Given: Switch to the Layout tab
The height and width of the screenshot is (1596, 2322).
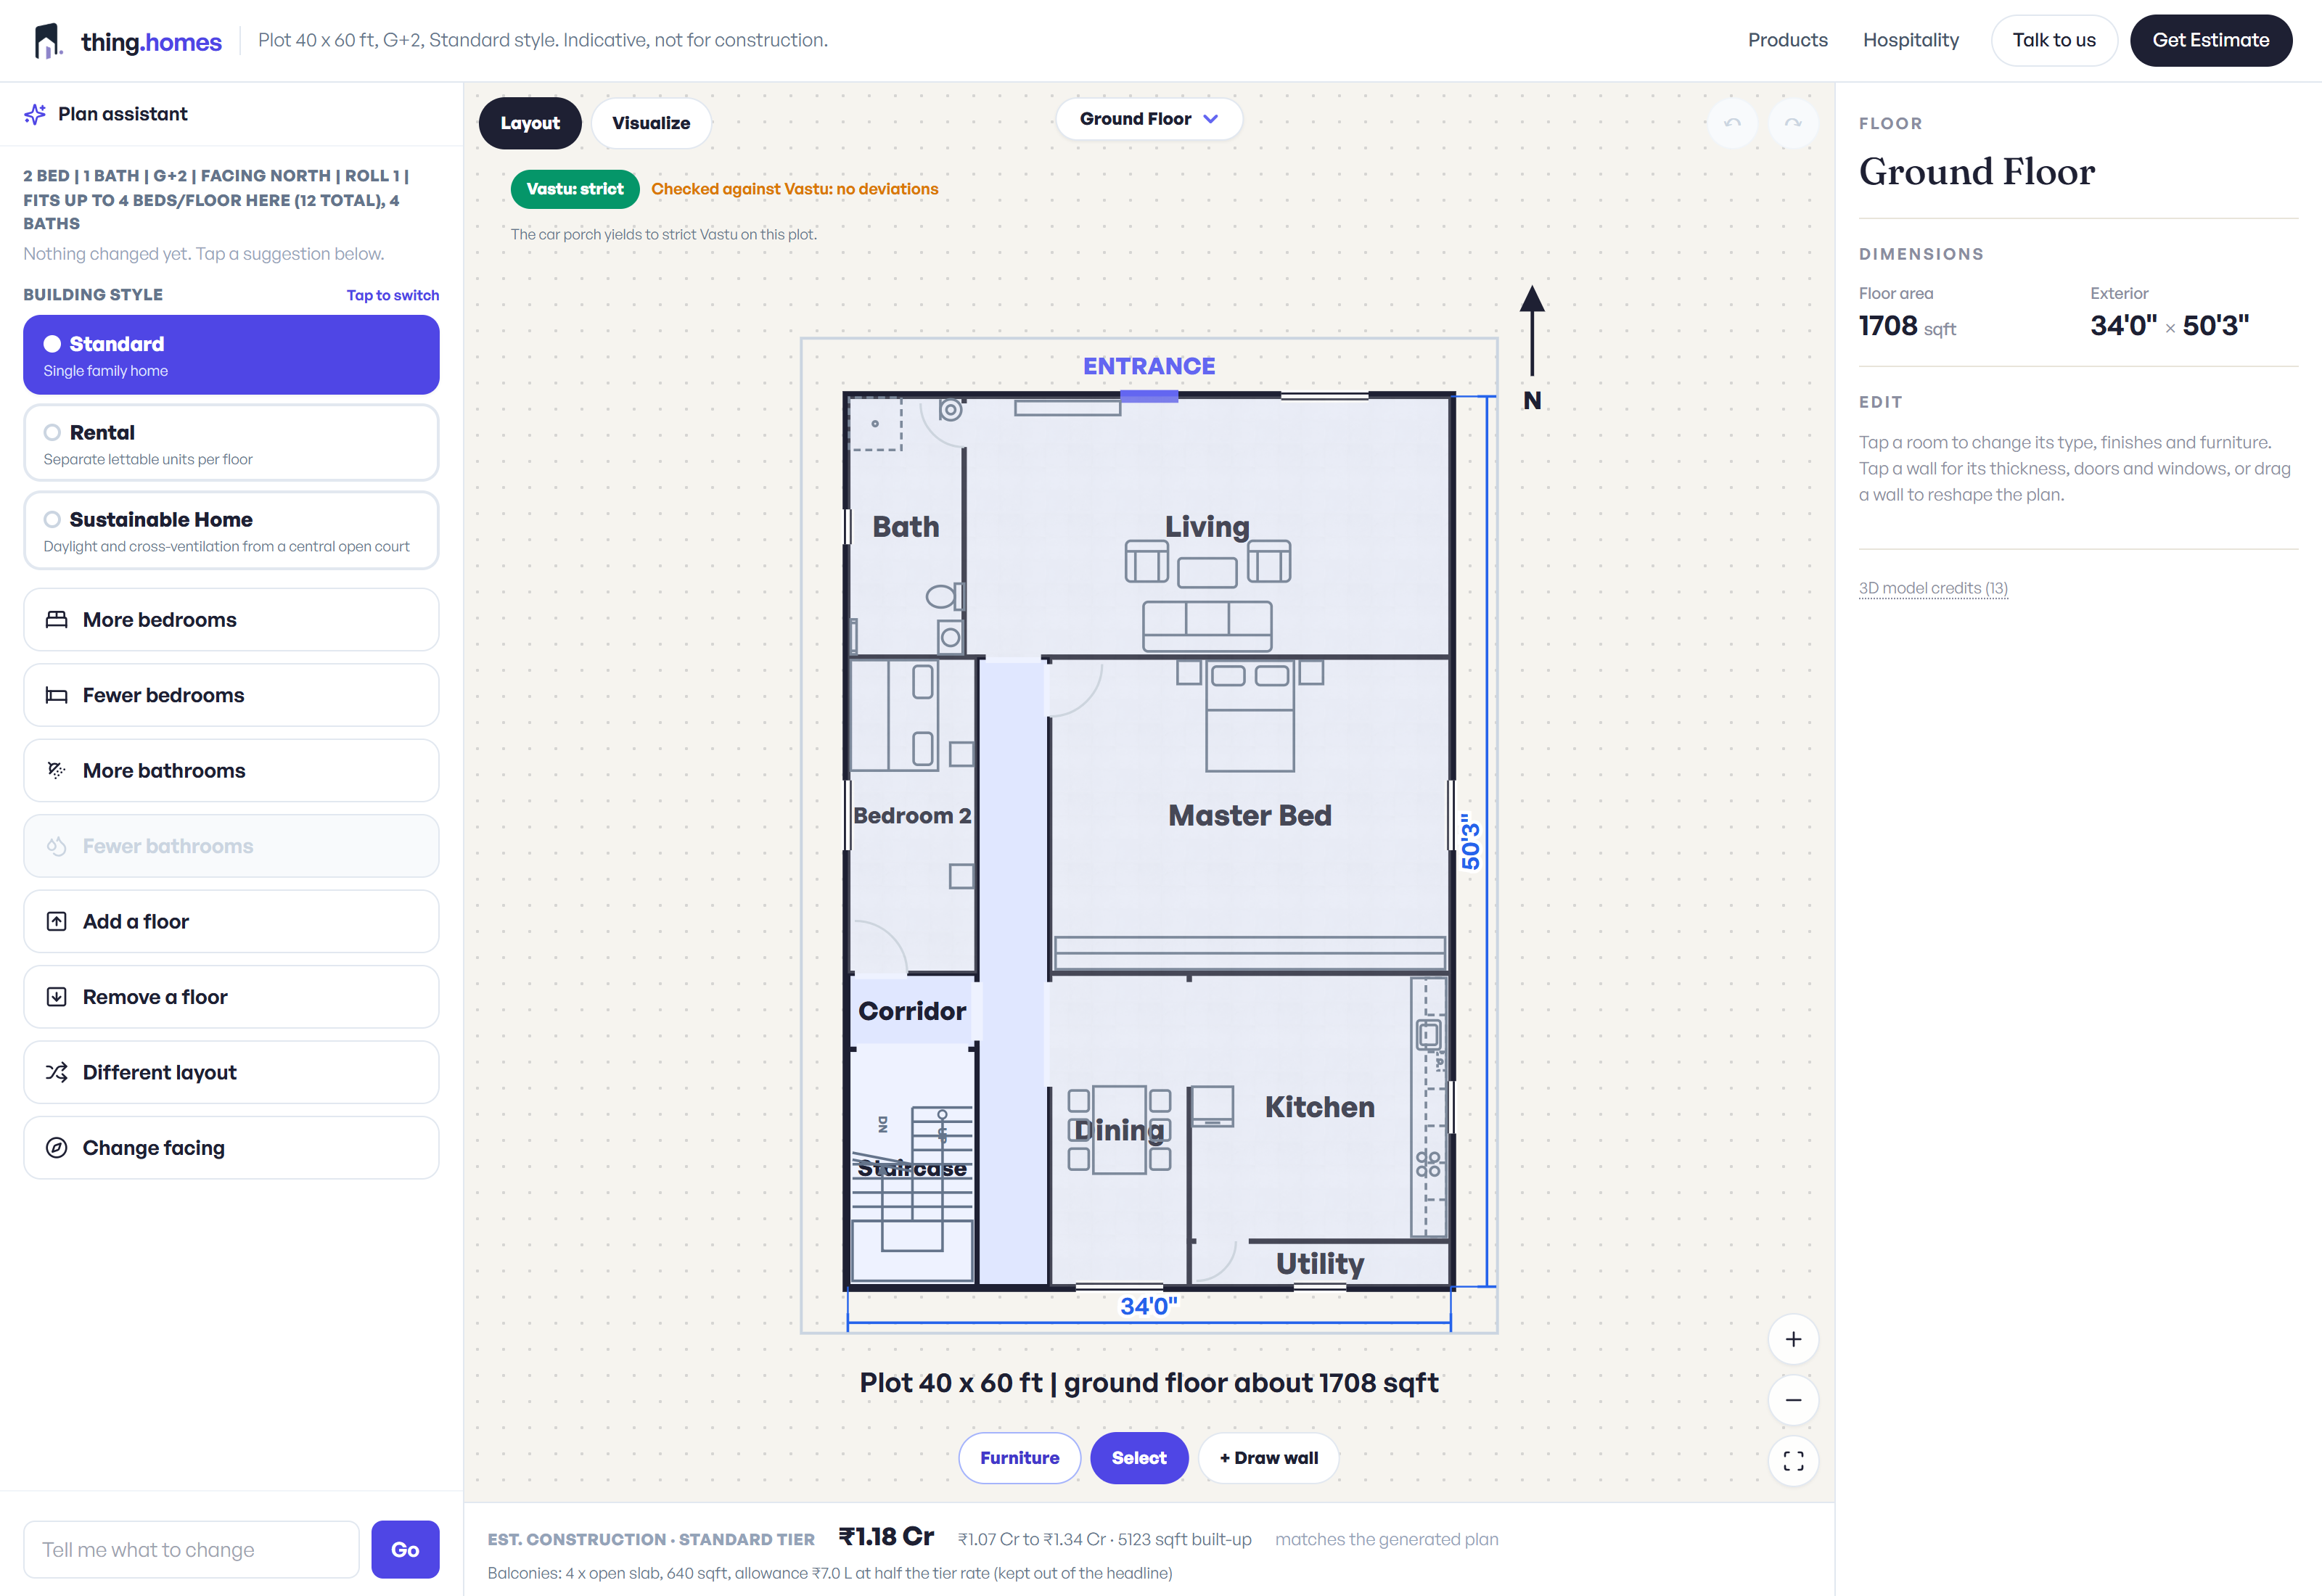Looking at the screenshot, I should [530, 123].
